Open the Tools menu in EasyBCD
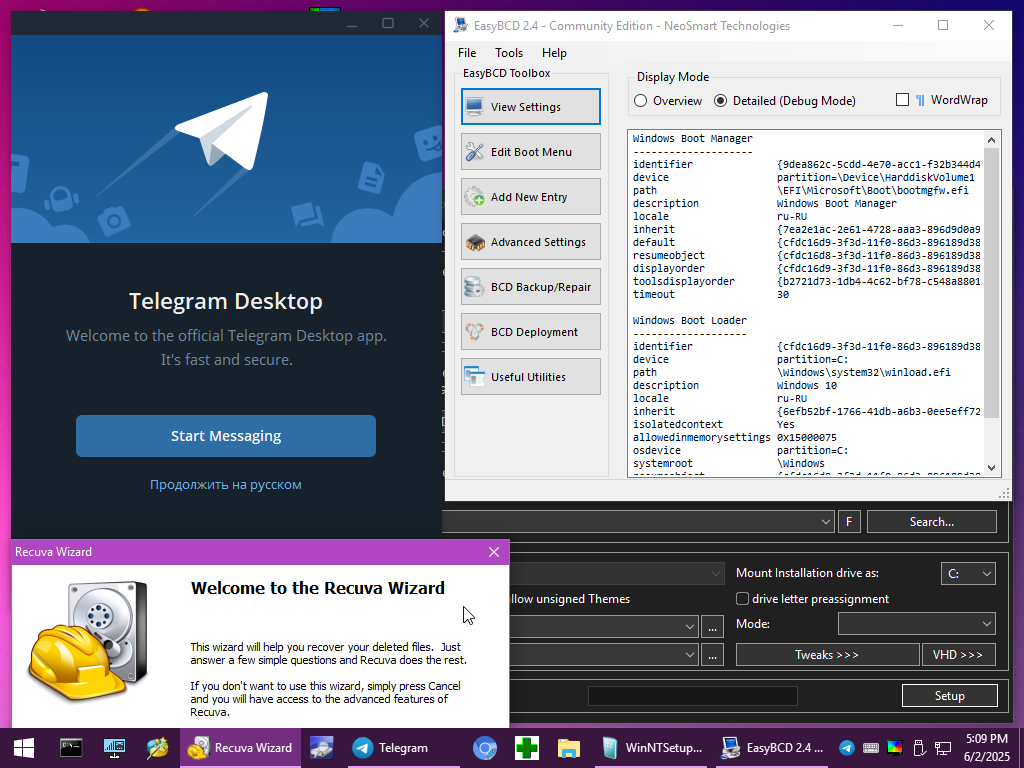The image size is (1024, 768). tap(509, 53)
